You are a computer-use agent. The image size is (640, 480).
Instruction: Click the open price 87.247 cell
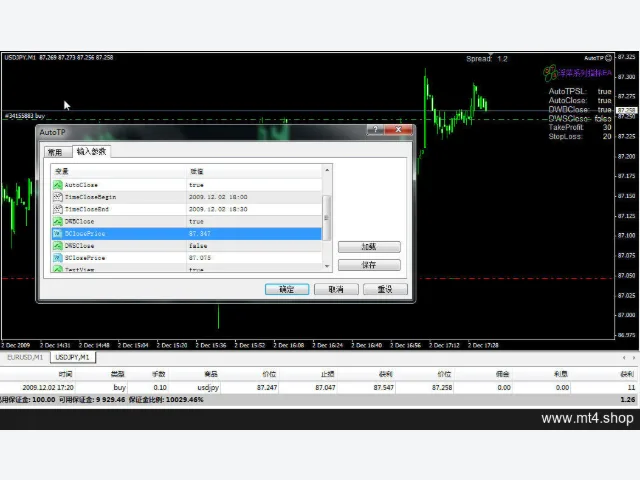[267, 387]
